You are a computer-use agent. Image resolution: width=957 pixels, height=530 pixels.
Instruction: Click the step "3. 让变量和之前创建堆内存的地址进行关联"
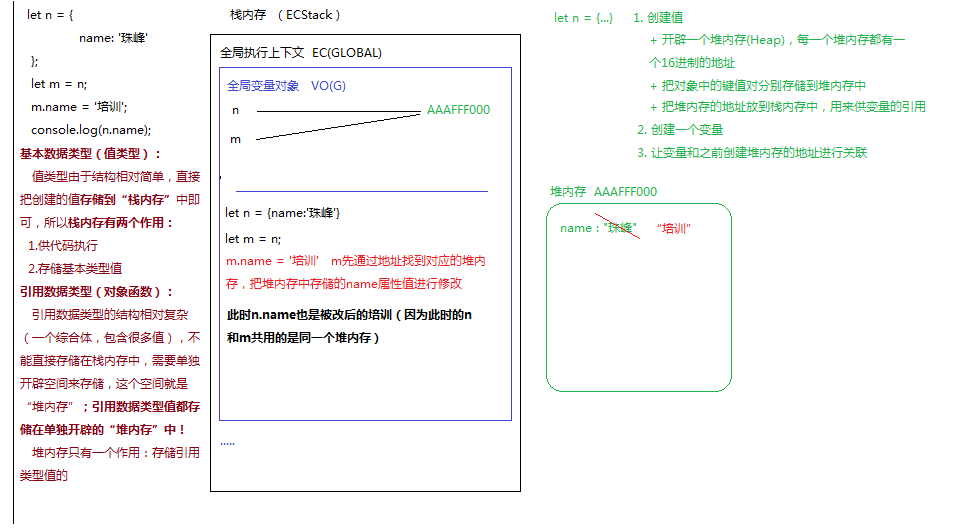coord(752,153)
